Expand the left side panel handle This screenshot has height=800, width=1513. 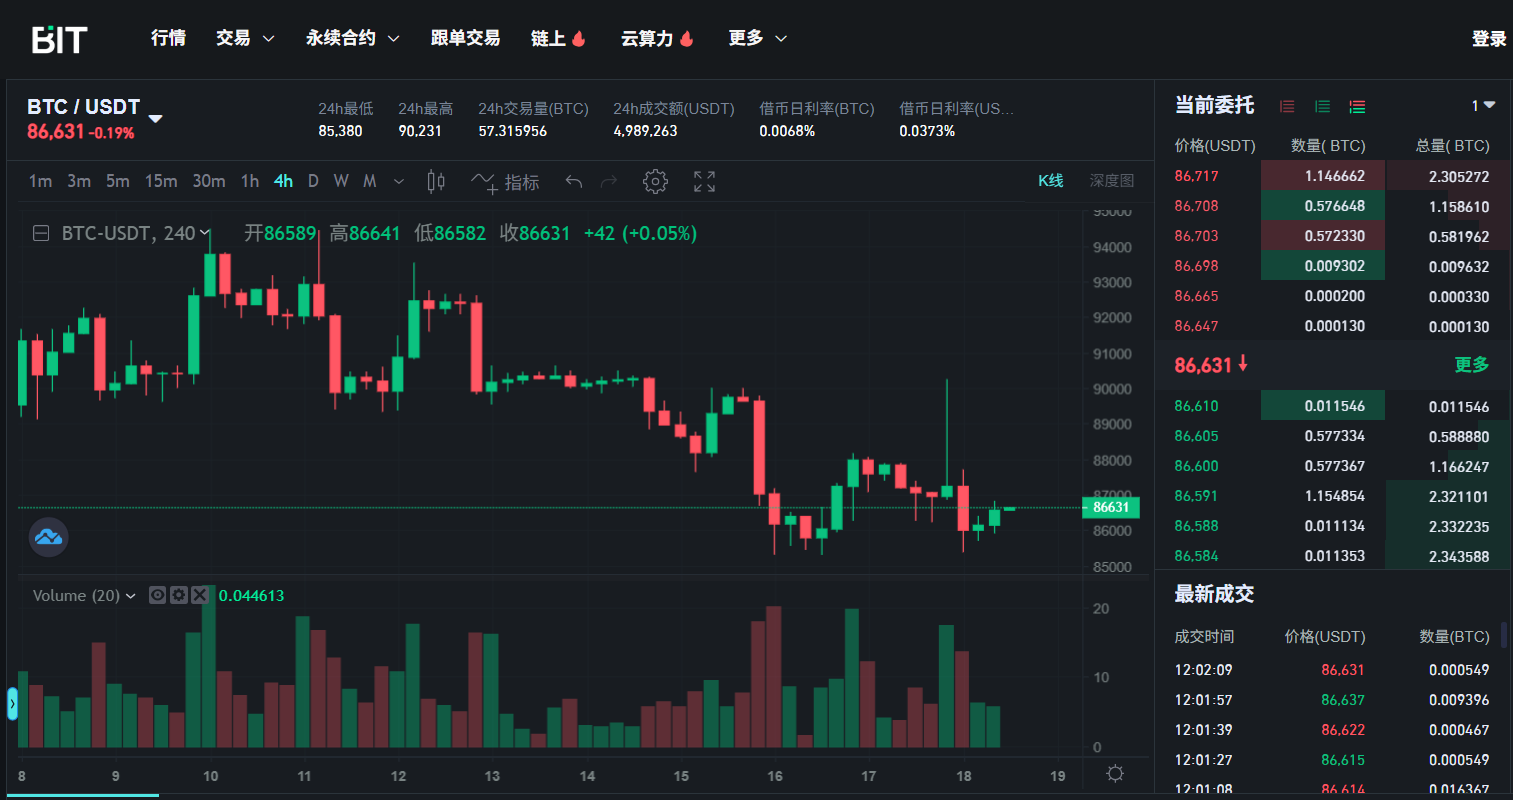pos(12,704)
